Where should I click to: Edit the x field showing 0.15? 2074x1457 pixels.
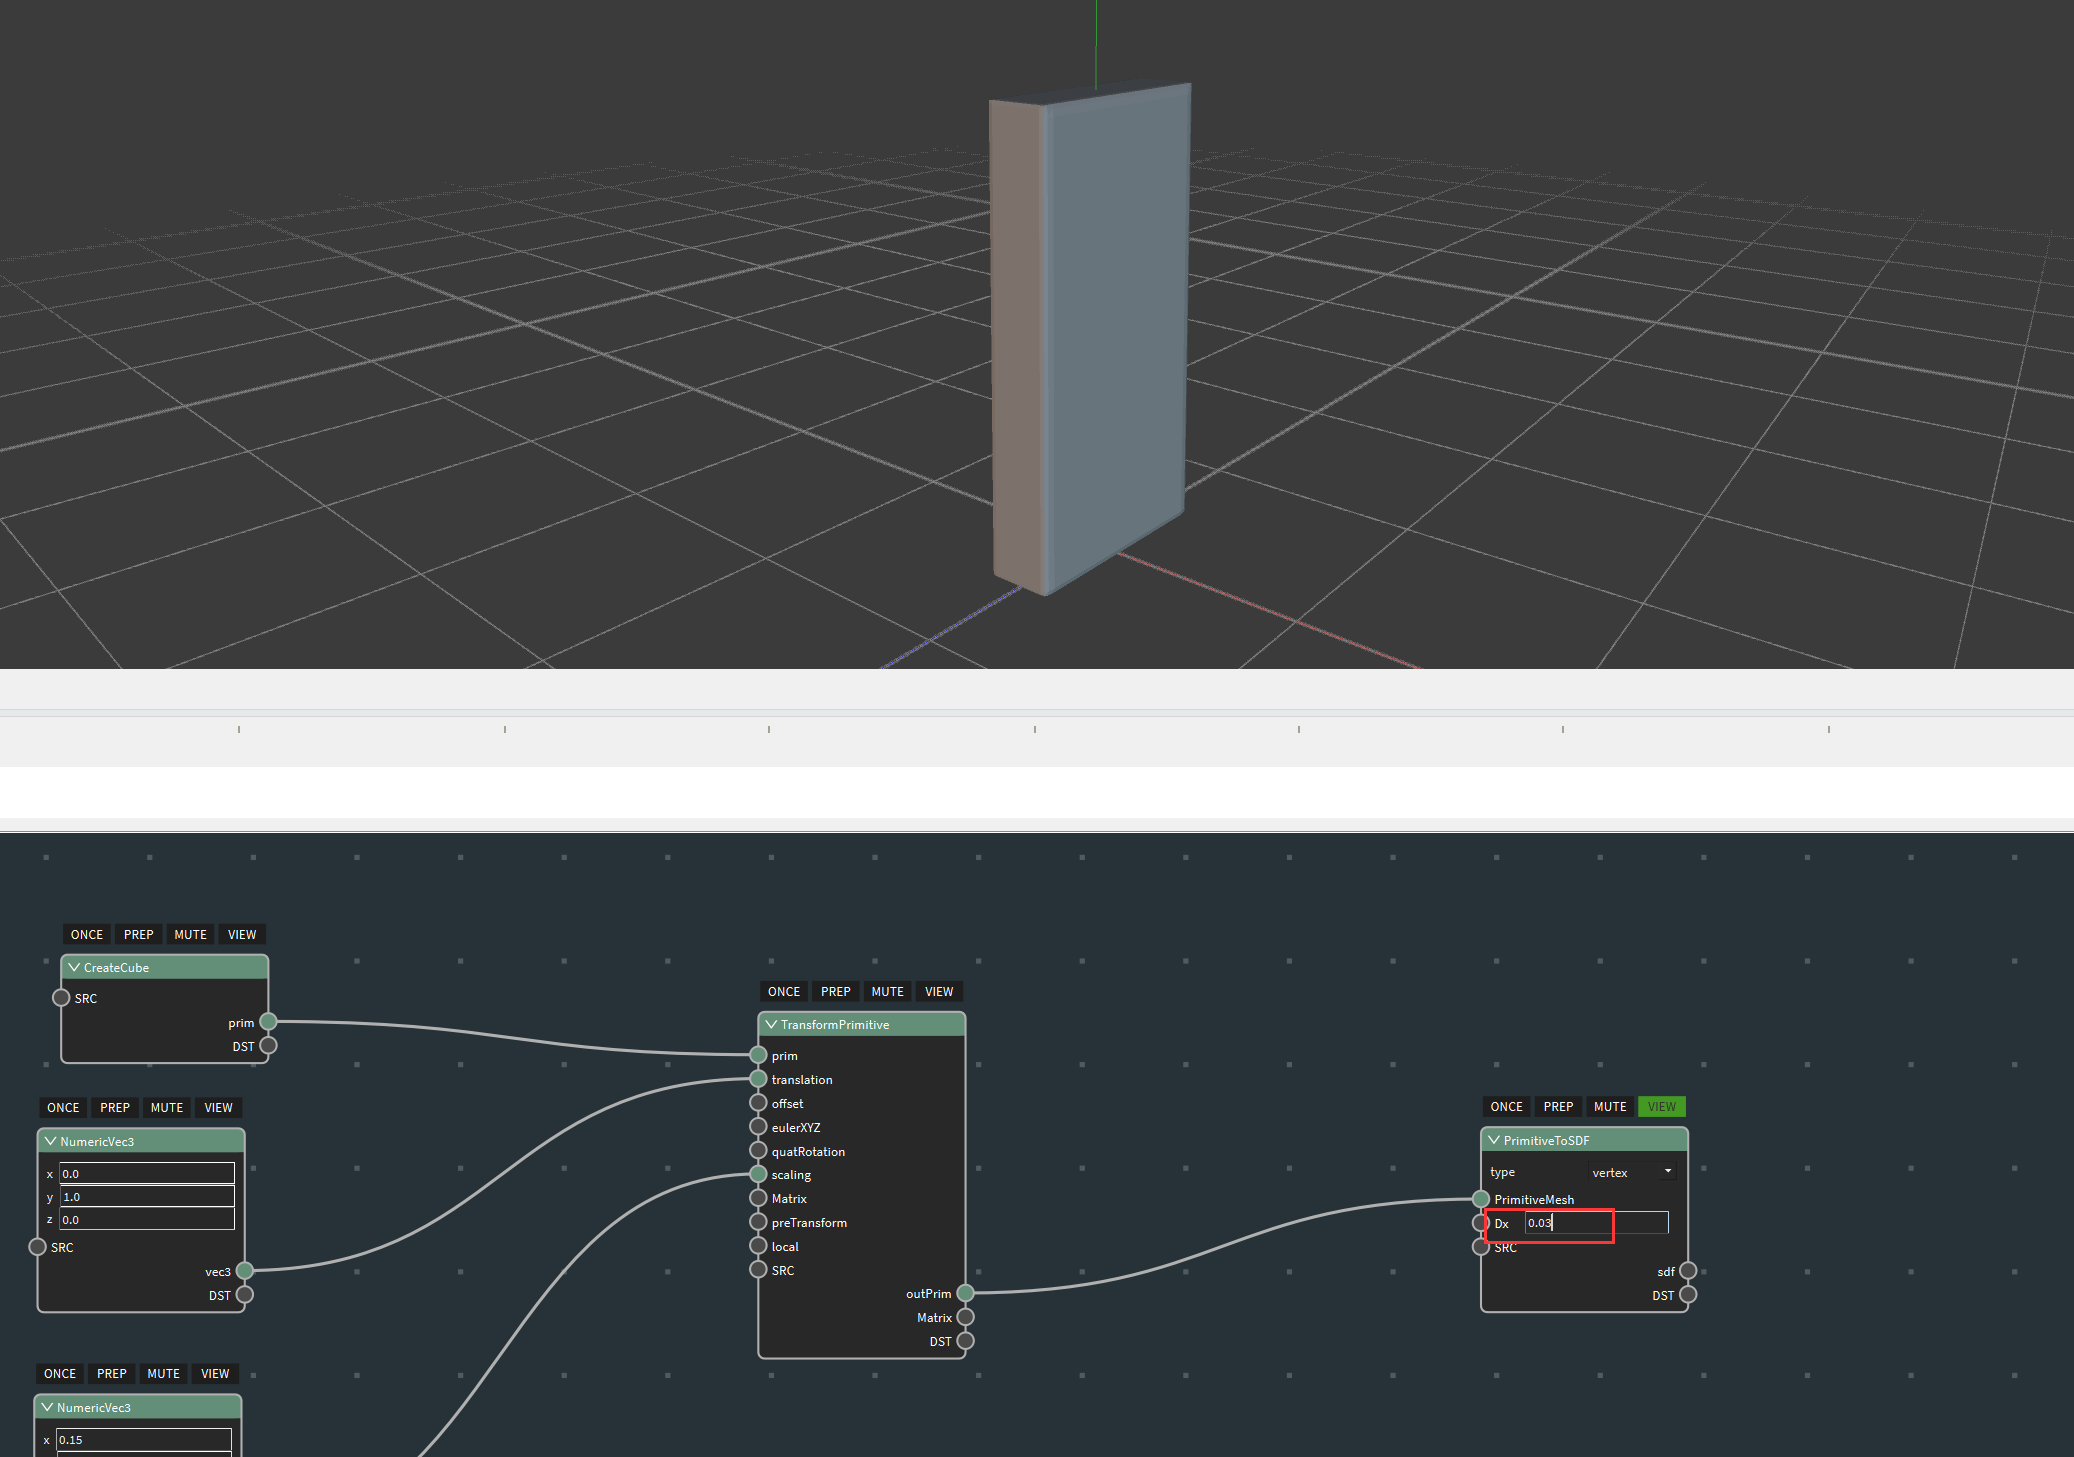point(144,1439)
